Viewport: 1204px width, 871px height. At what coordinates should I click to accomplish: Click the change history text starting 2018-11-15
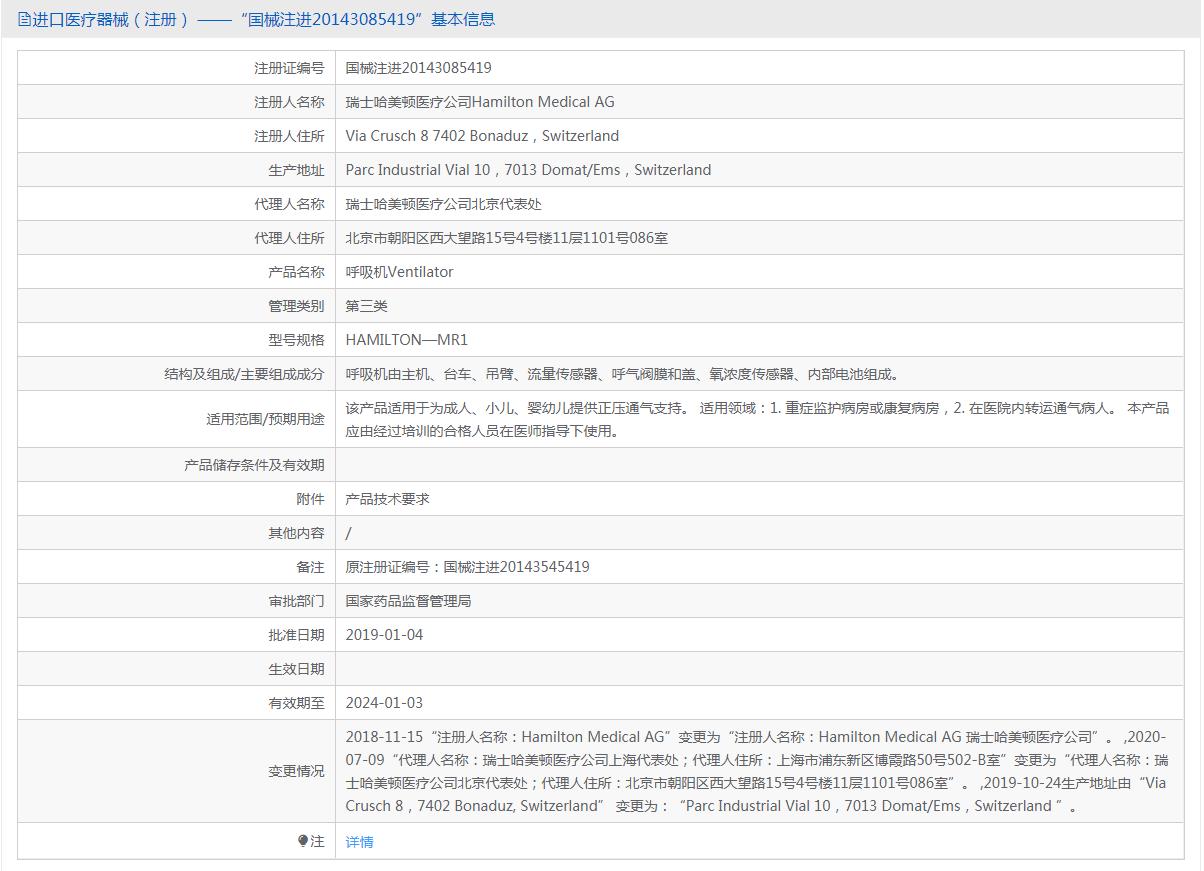[x=757, y=771]
